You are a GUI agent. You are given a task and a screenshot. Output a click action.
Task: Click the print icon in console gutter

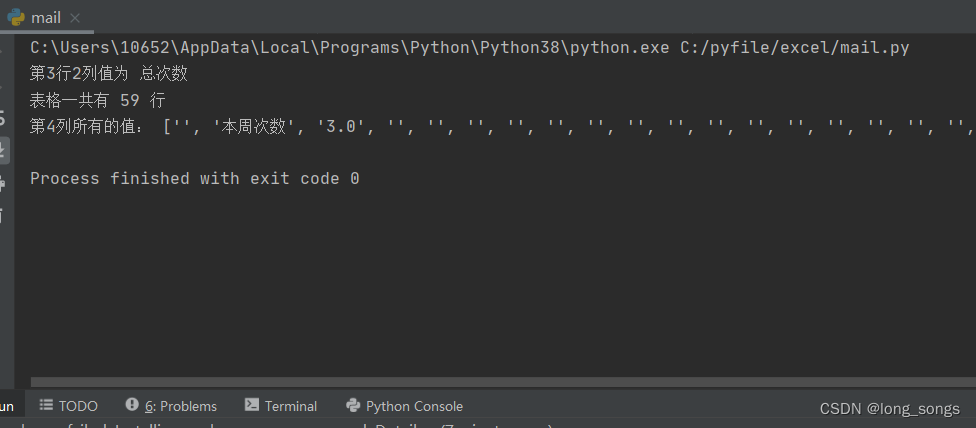tap(4, 183)
